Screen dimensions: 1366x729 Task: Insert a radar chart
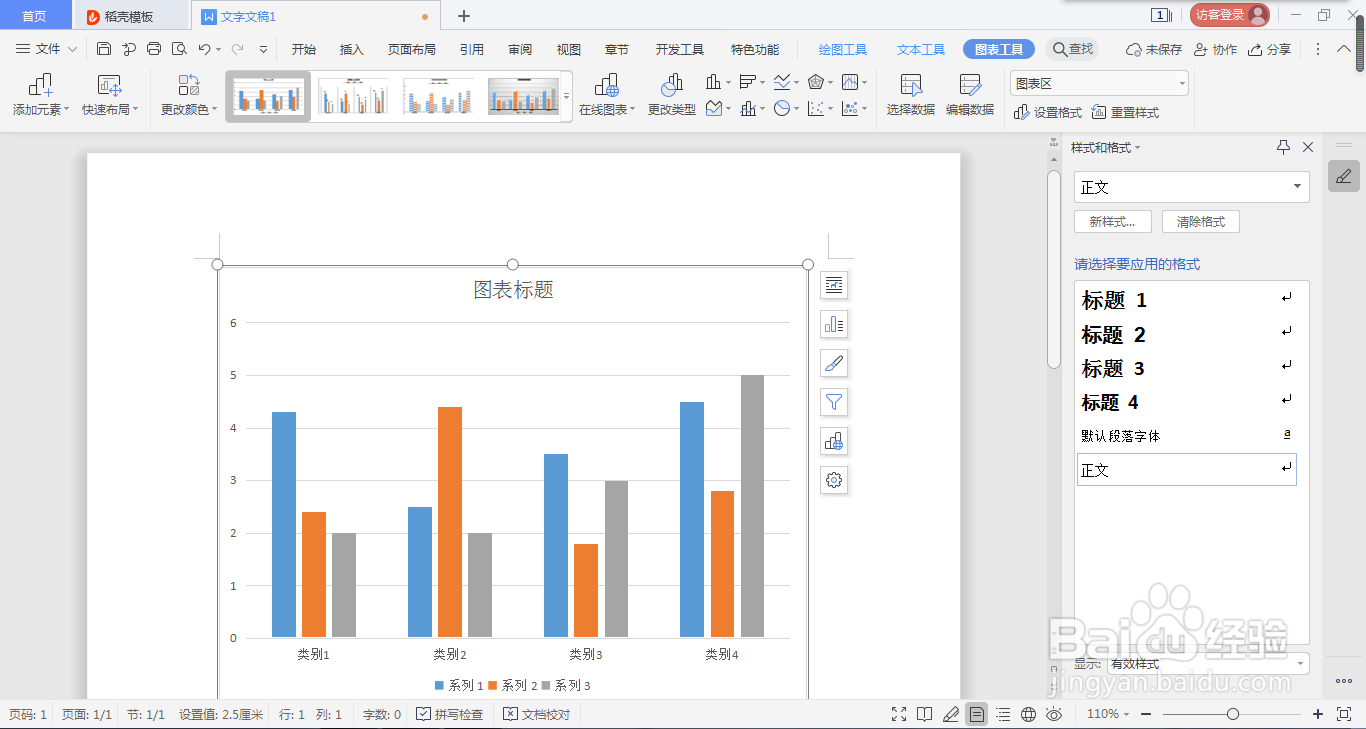(818, 82)
